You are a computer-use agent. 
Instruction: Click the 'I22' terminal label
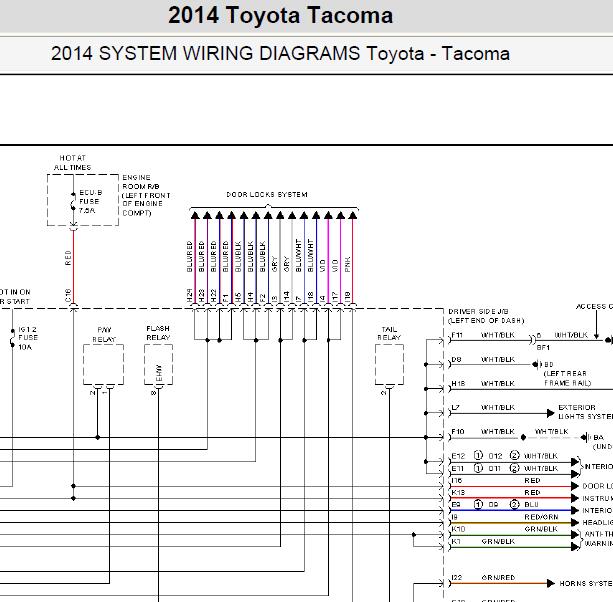(457, 577)
